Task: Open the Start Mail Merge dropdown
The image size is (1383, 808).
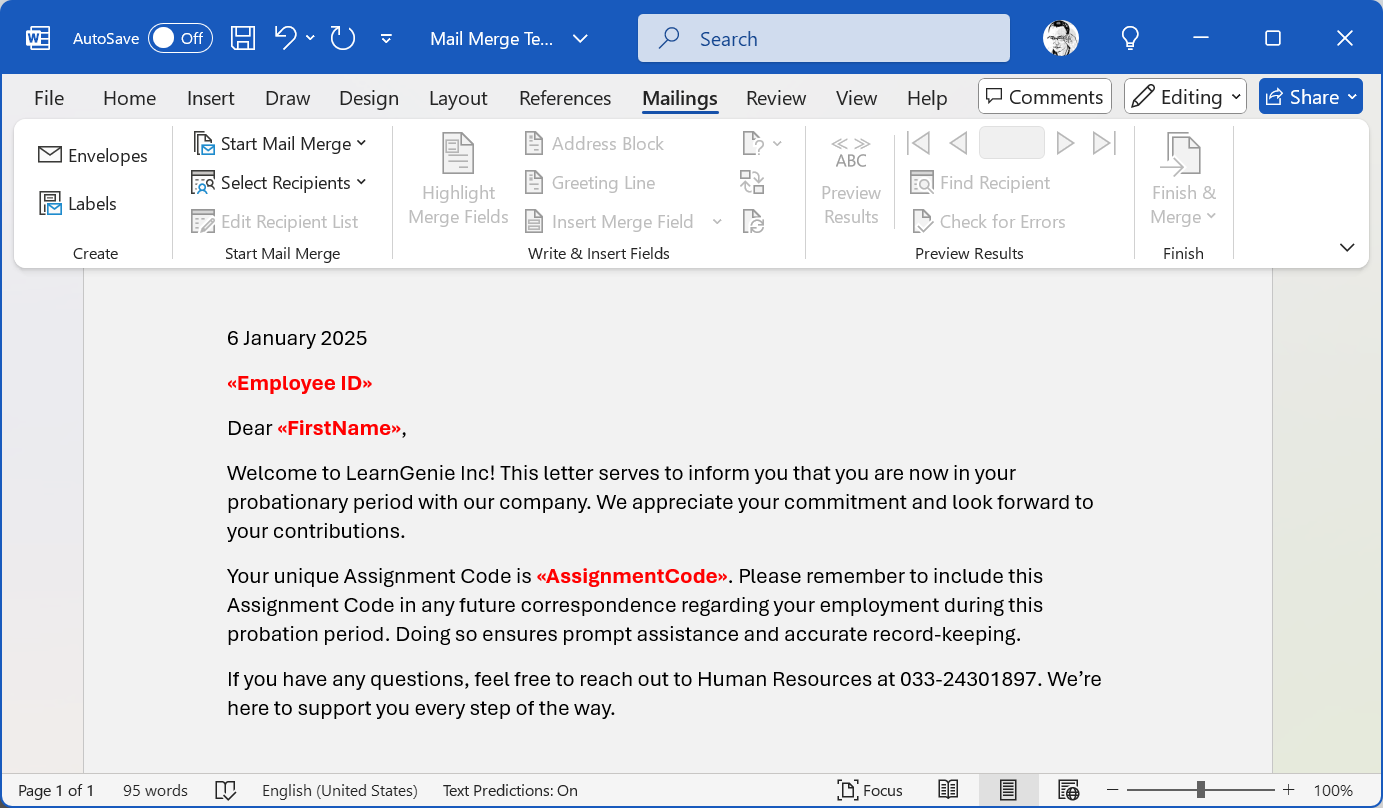Action: [280, 143]
